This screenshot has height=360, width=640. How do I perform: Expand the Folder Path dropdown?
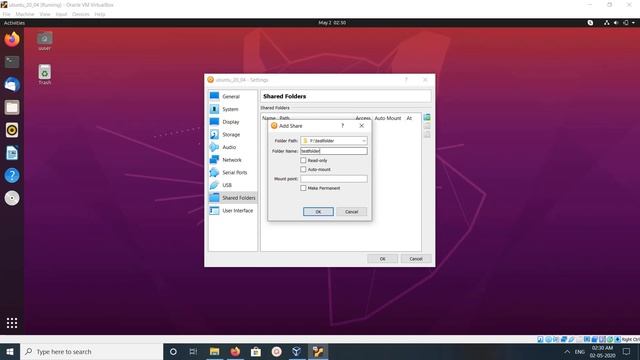pyautogui.click(x=363, y=141)
